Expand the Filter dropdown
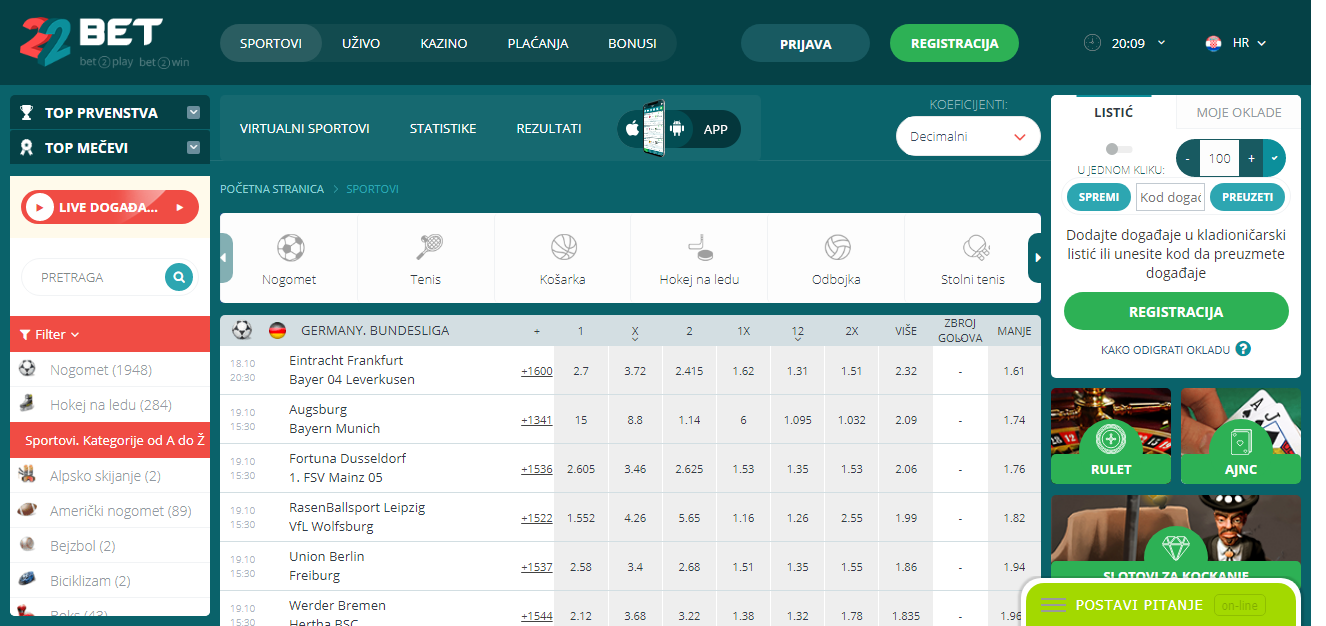 click(x=50, y=334)
